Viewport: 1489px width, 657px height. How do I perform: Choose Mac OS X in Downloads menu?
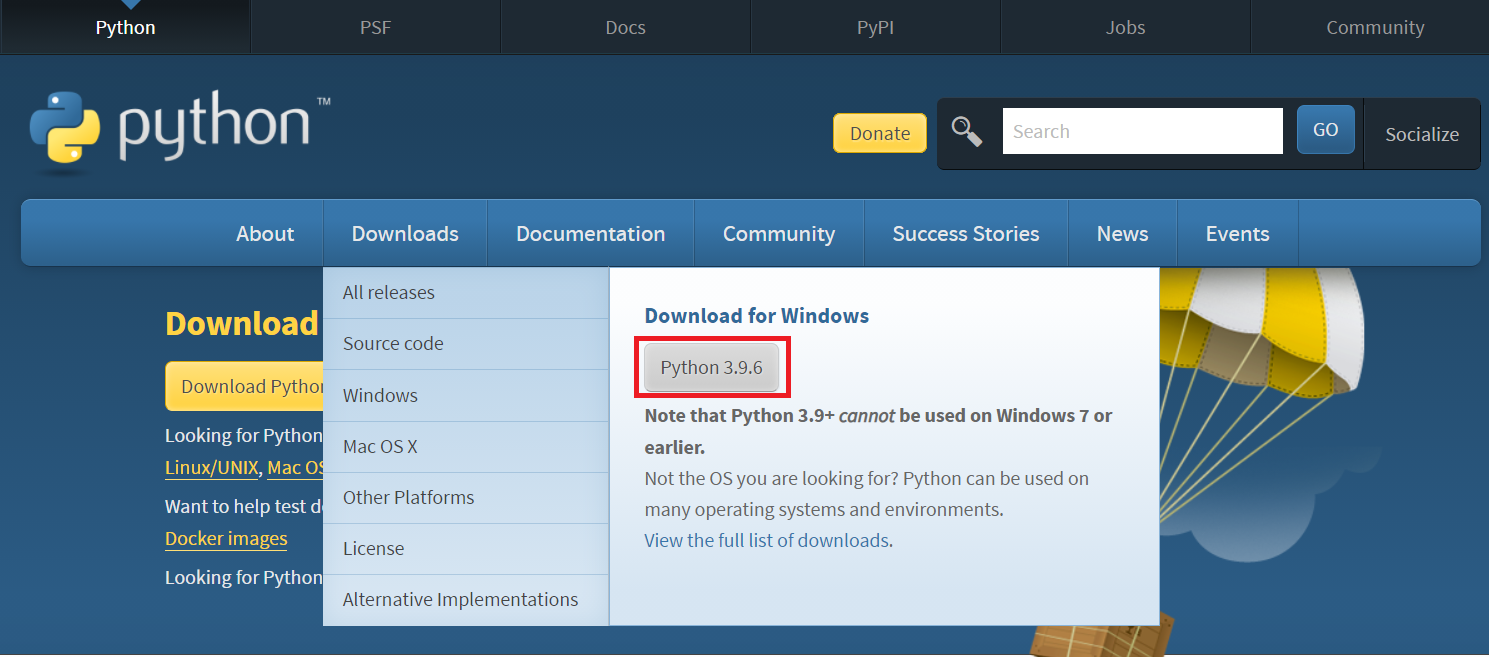(466, 447)
